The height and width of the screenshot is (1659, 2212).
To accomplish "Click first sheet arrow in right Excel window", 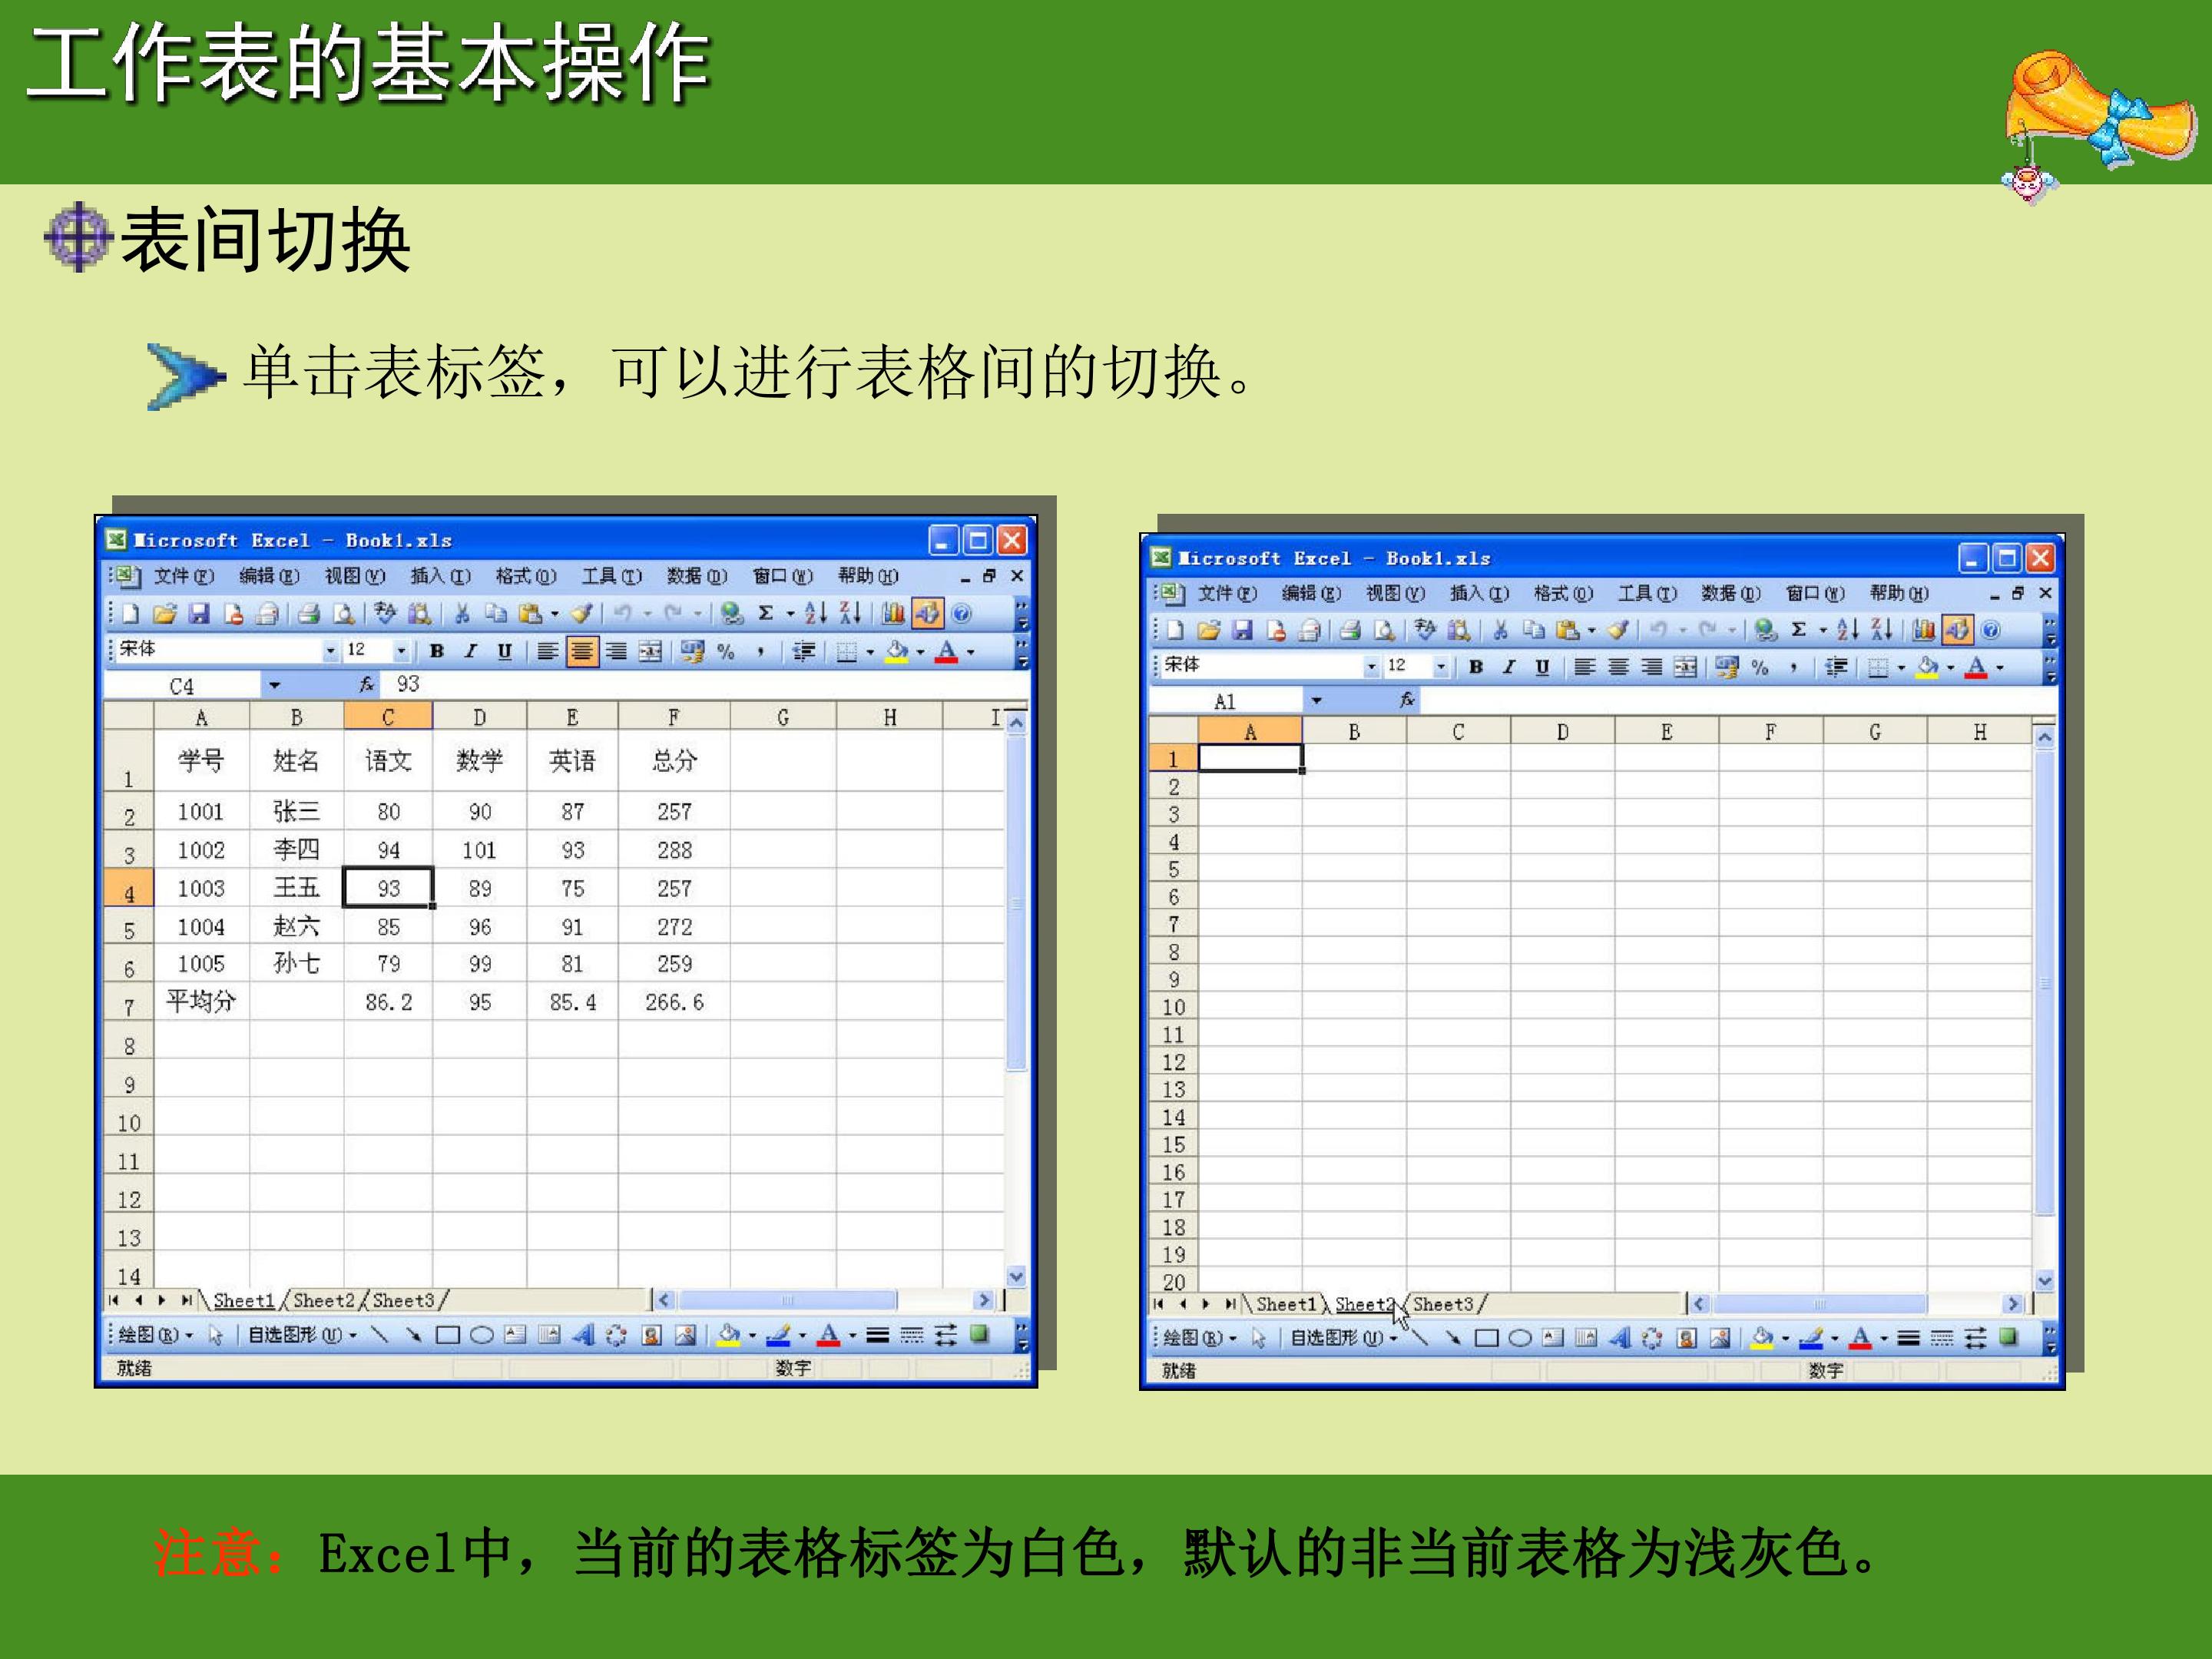I will point(1159,1304).
